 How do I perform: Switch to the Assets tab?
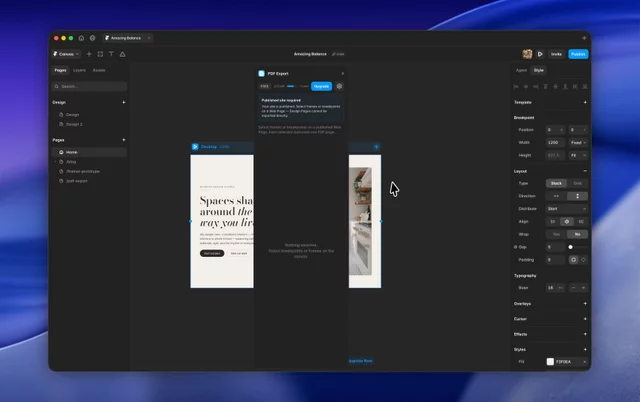pos(99,70)
